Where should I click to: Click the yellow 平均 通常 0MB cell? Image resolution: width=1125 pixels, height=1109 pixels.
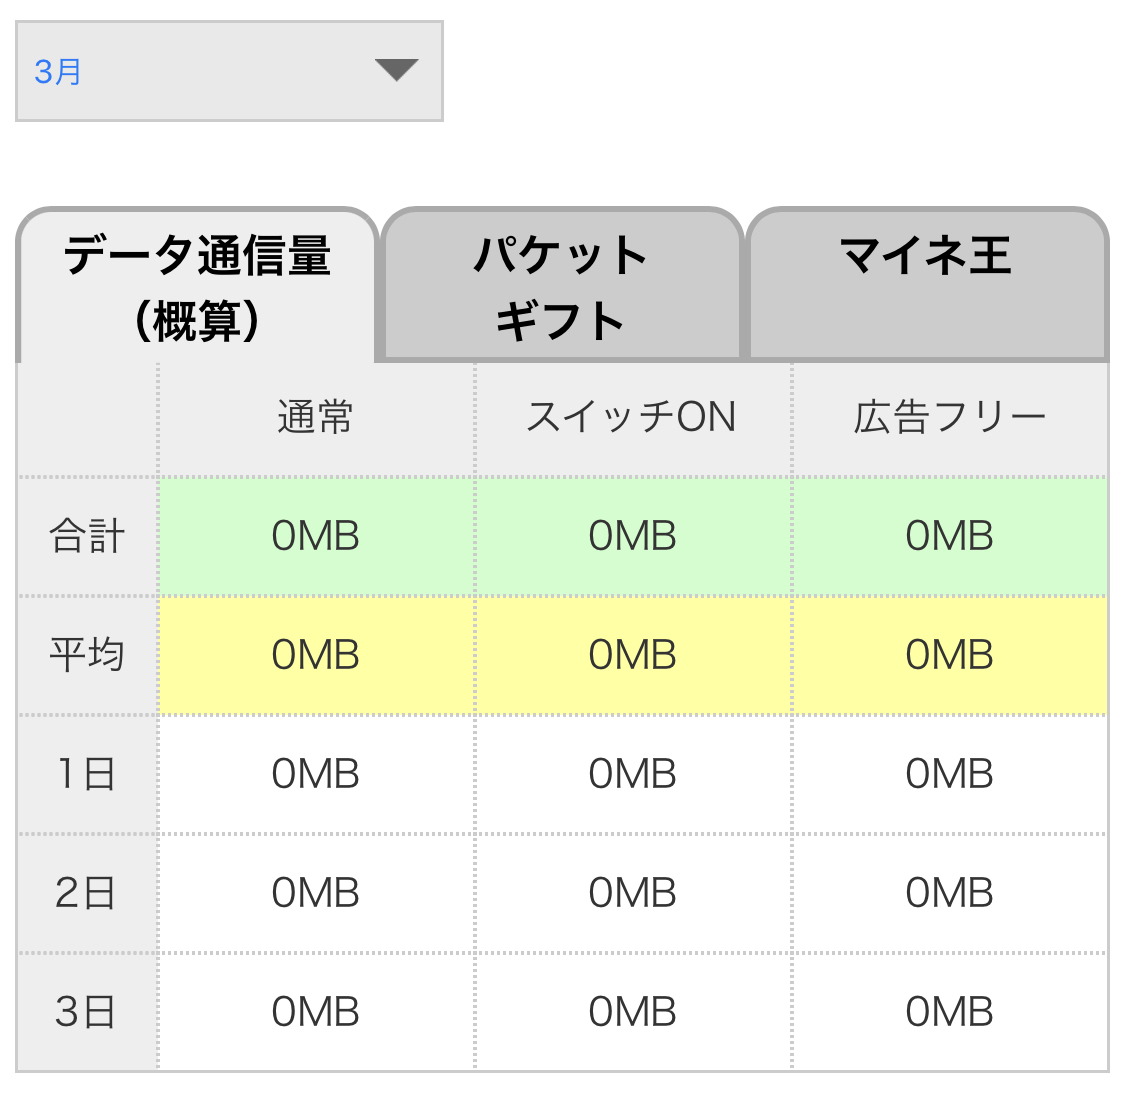coord(316,656)
